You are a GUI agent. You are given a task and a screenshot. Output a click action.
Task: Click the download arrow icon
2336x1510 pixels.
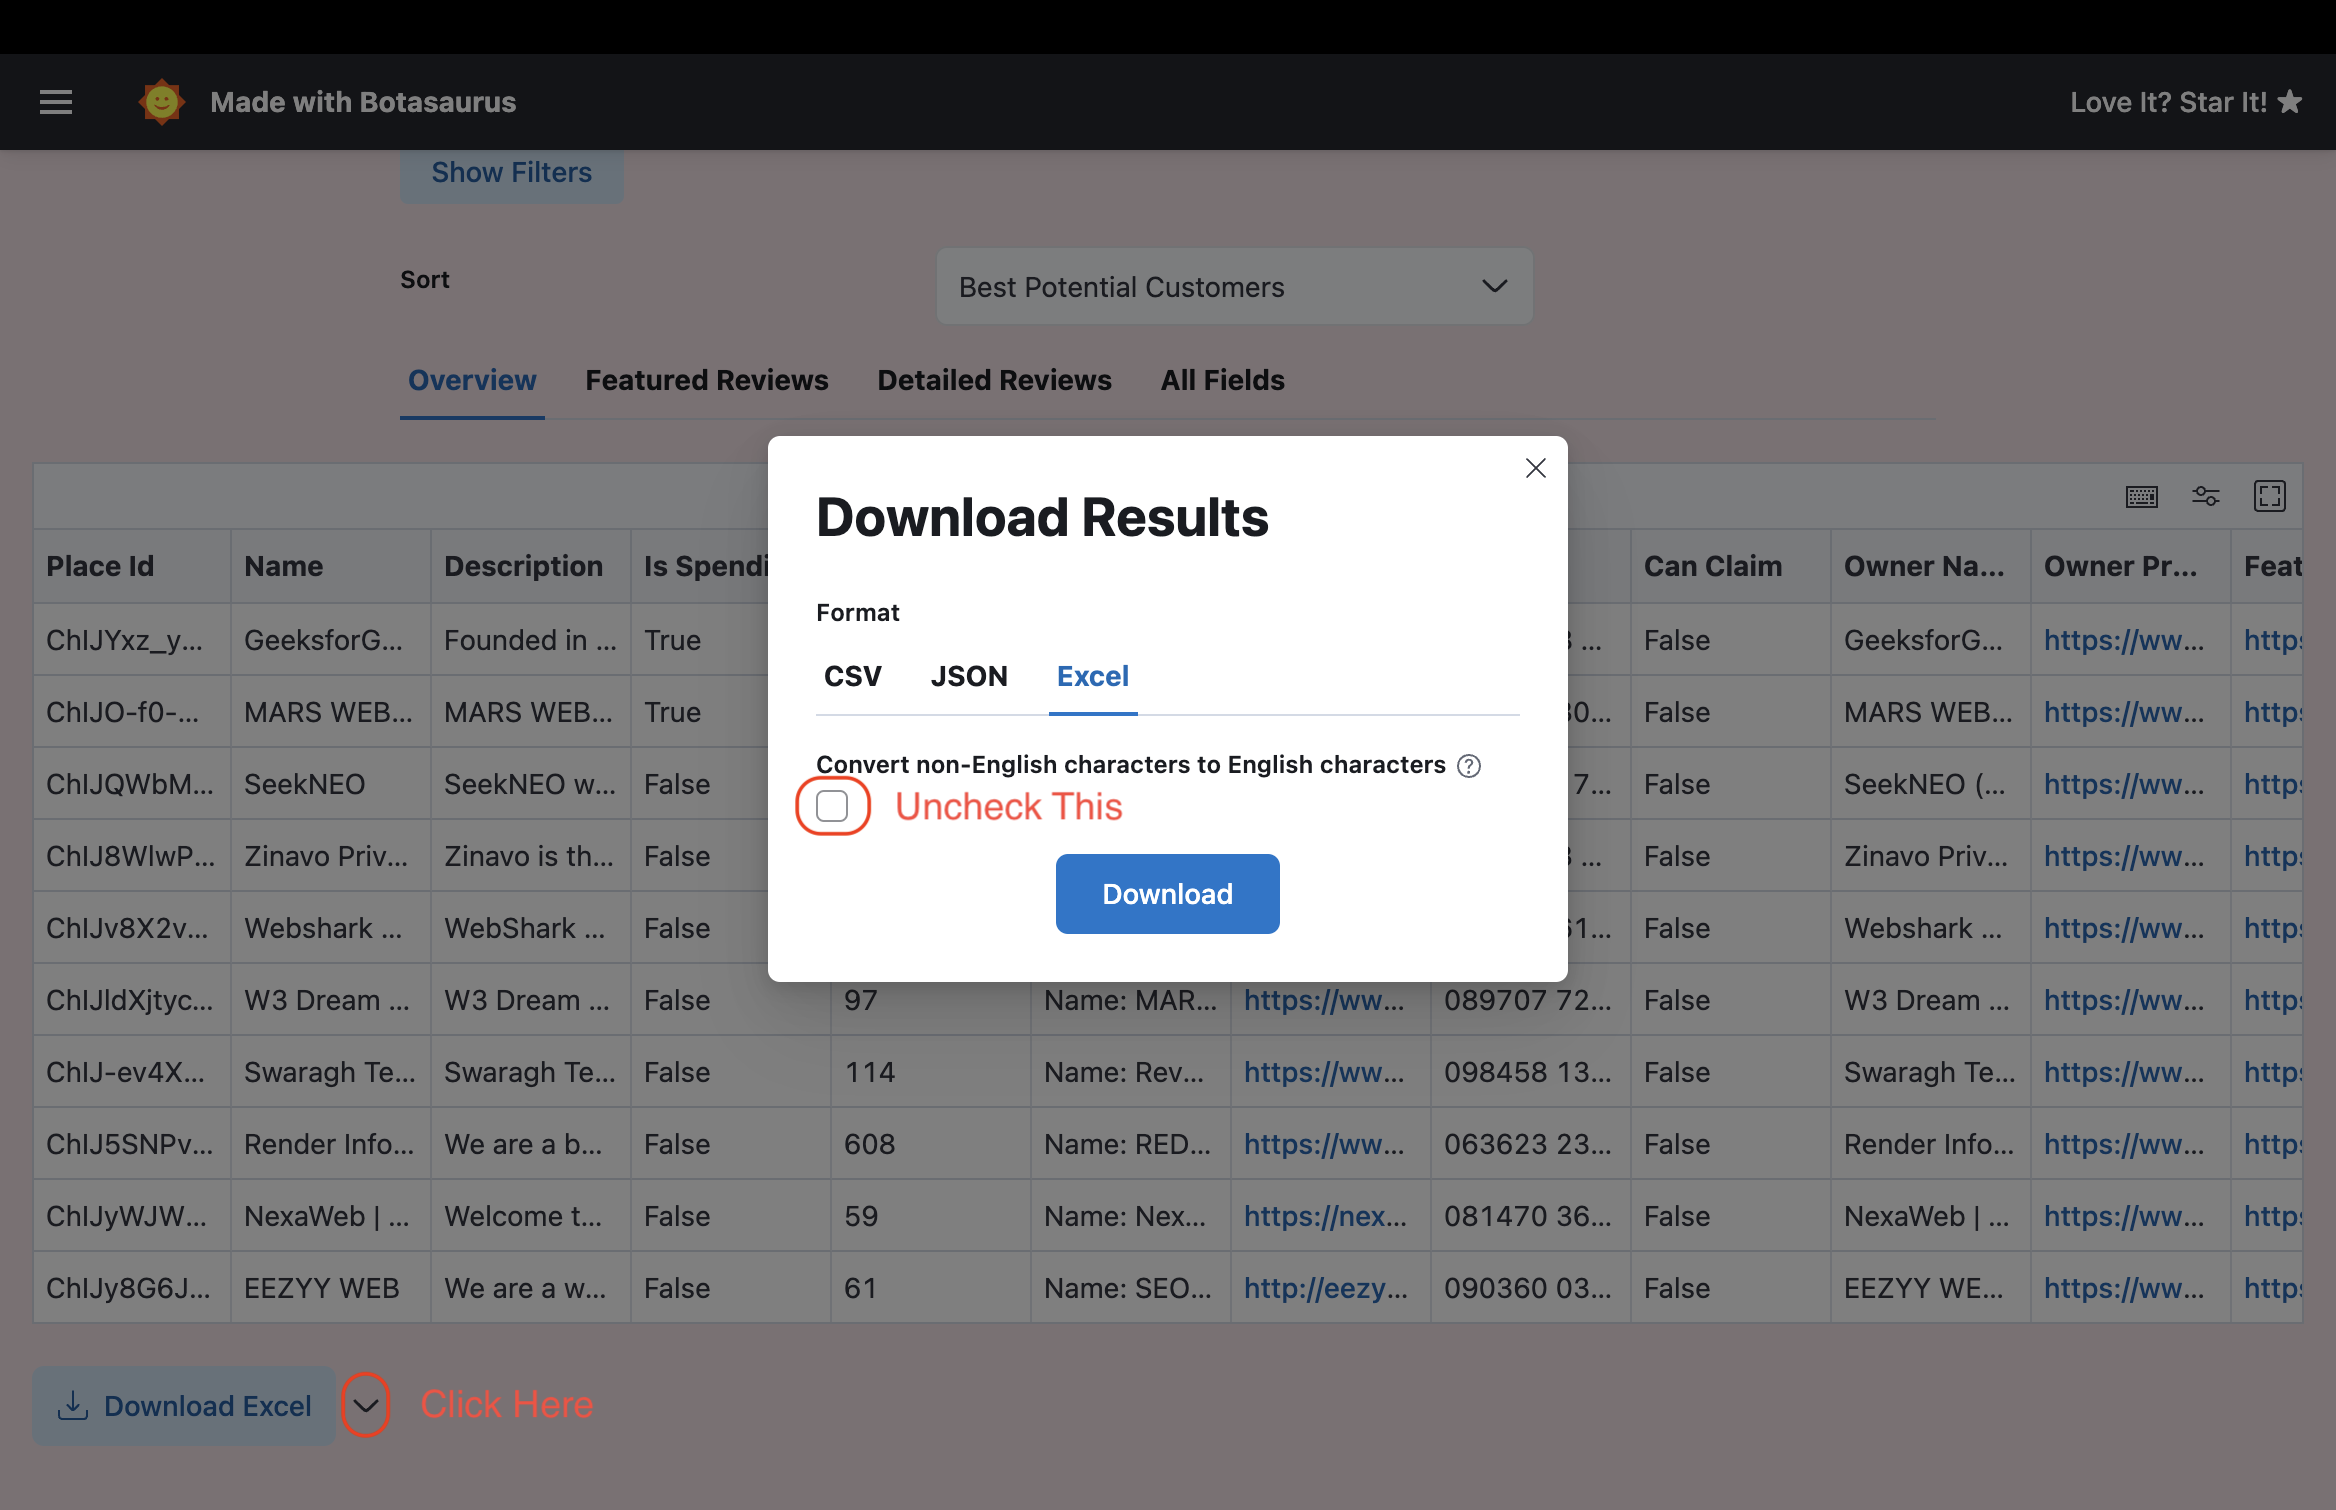73,1405
